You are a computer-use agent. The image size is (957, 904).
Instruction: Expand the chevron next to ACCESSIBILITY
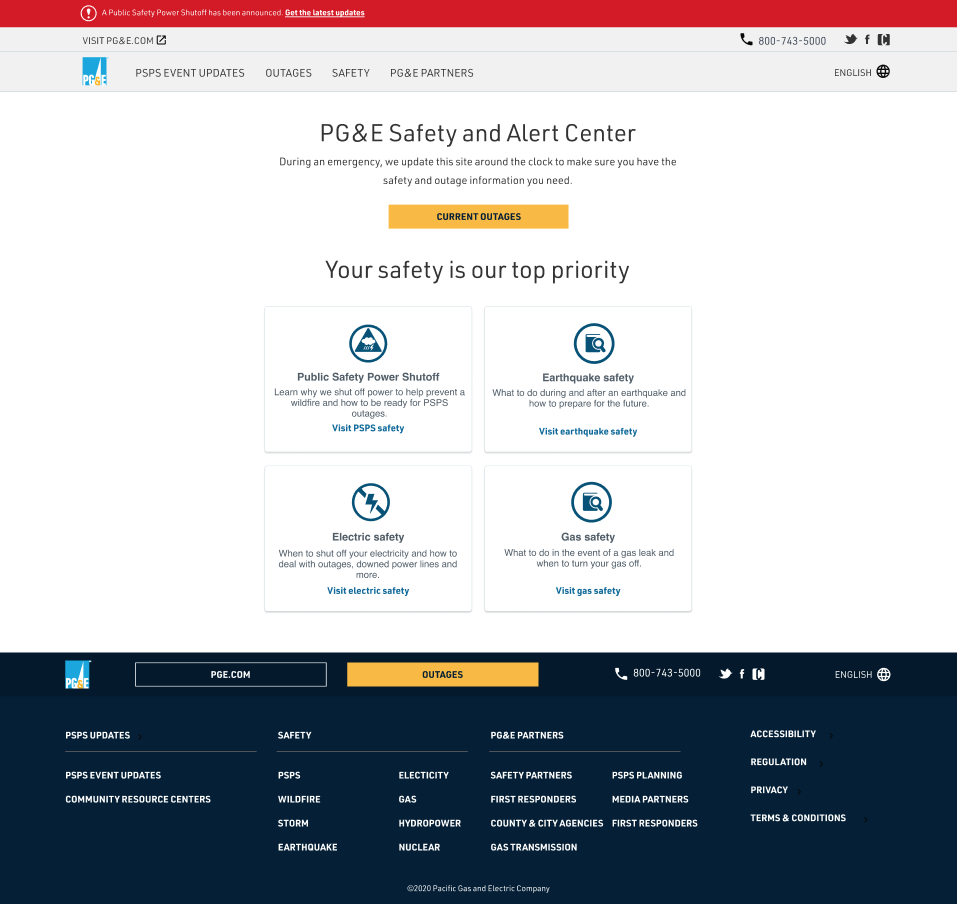pyautogui.click(x=831, y=736)
